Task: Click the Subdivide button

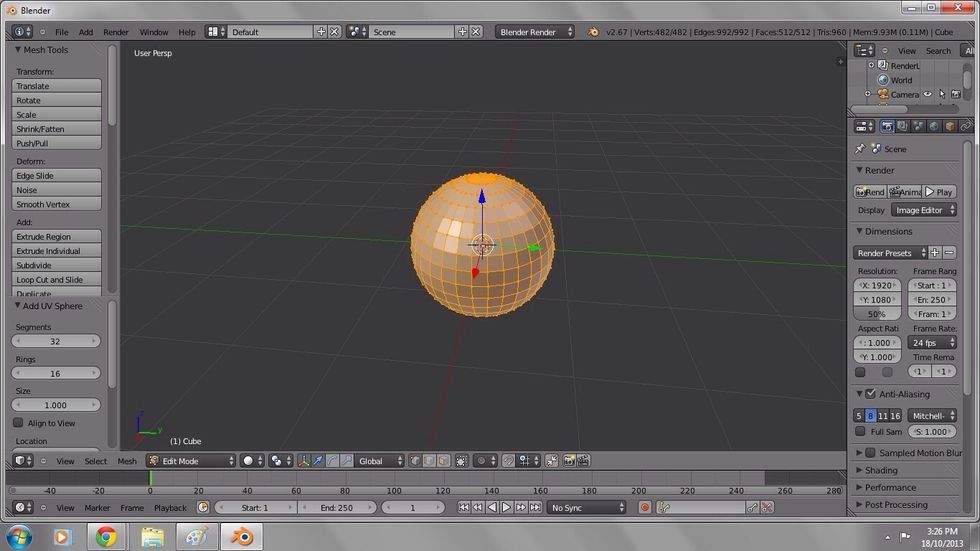Action: [57, 265]
